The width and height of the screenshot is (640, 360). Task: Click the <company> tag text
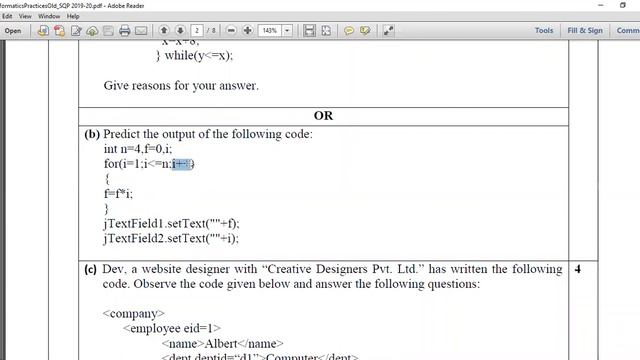(133, 313)
